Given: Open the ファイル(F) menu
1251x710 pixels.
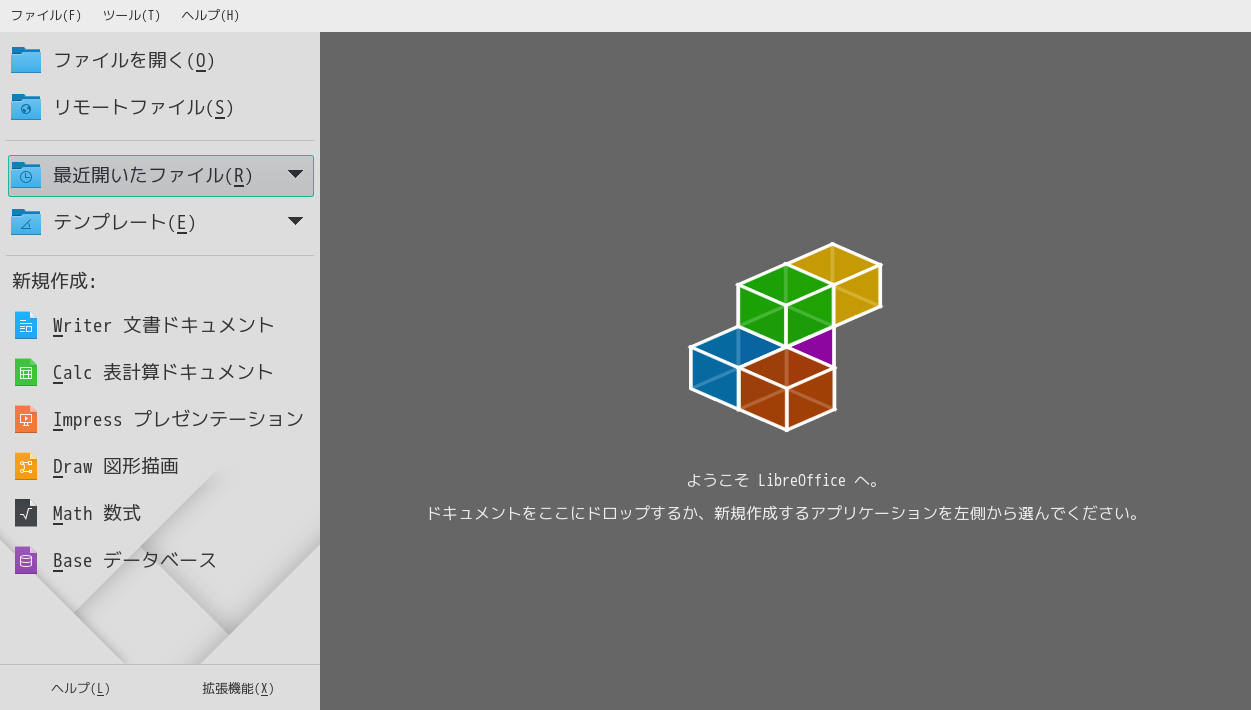Looking at the screenshot, I should tap(46, 15).
